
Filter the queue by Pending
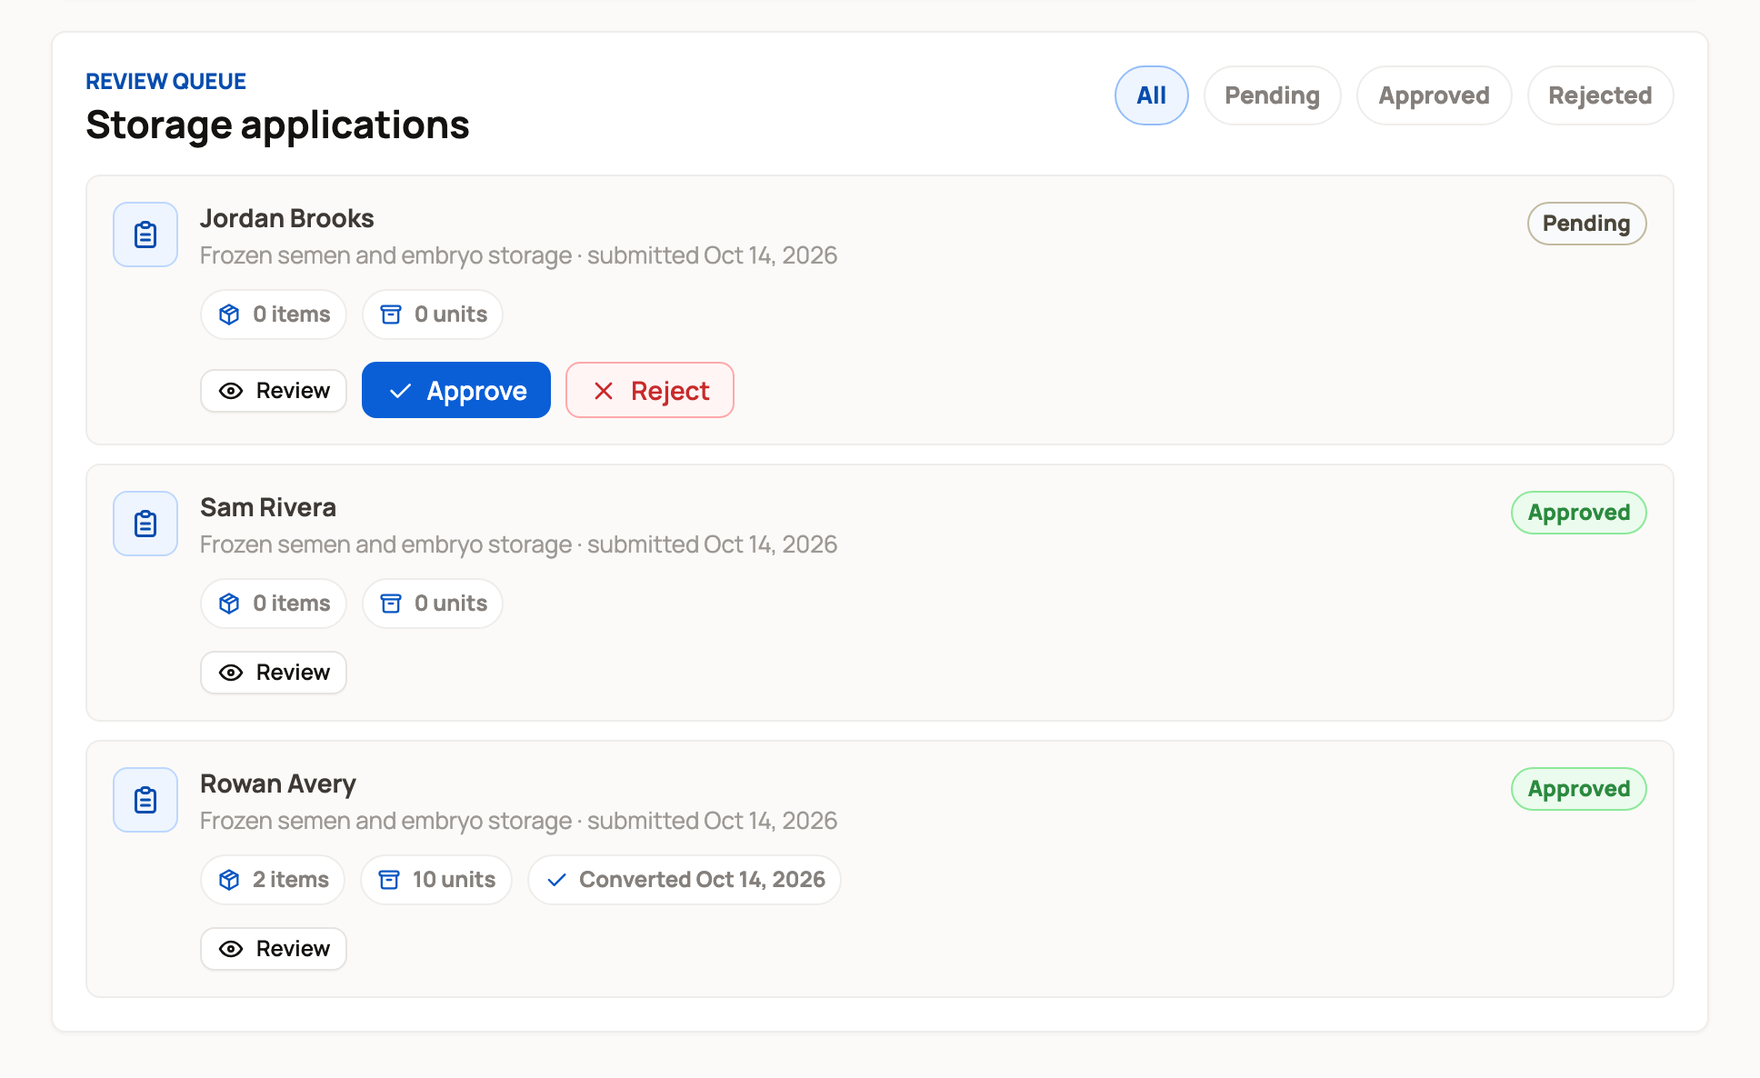(1272, 95)
